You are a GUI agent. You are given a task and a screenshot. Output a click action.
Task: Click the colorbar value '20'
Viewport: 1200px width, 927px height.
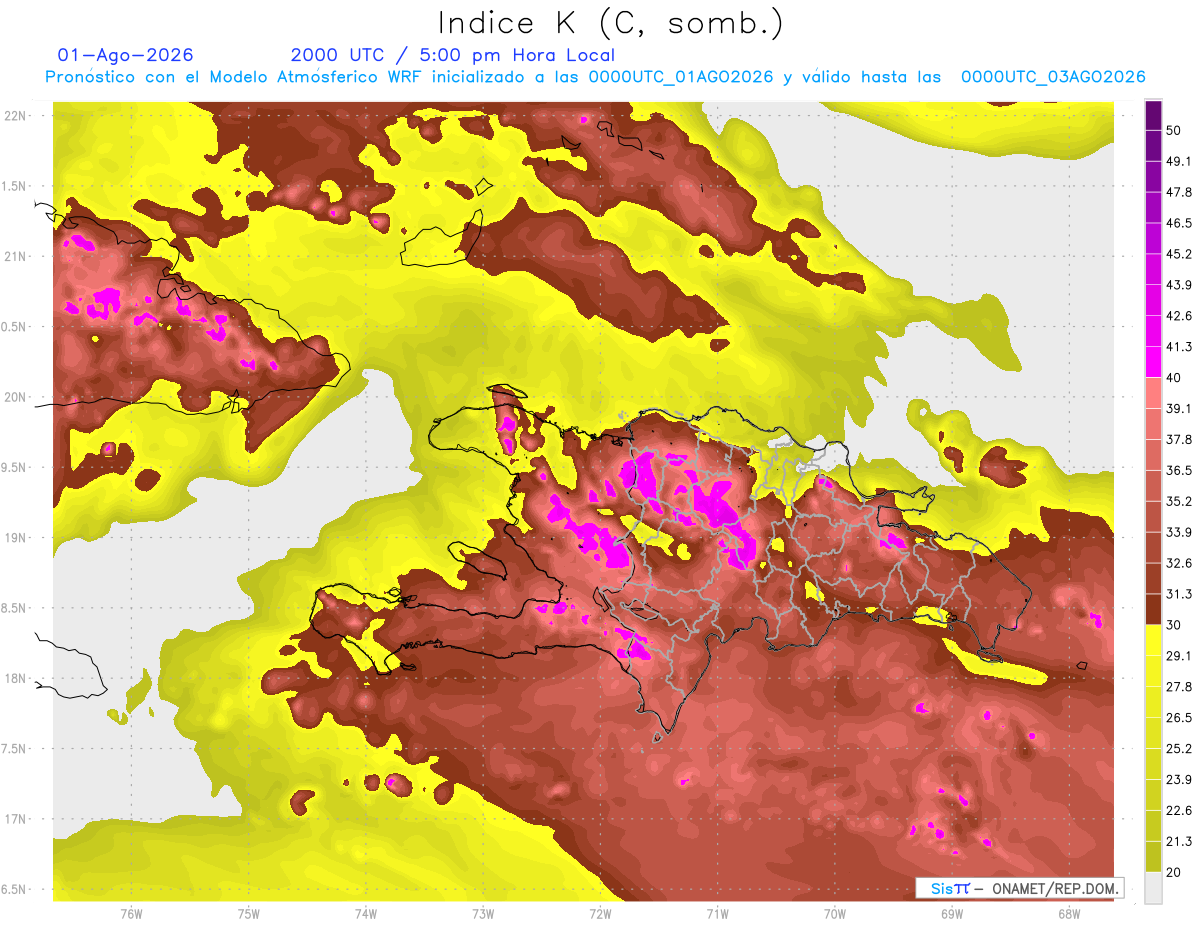(1174, 873)
